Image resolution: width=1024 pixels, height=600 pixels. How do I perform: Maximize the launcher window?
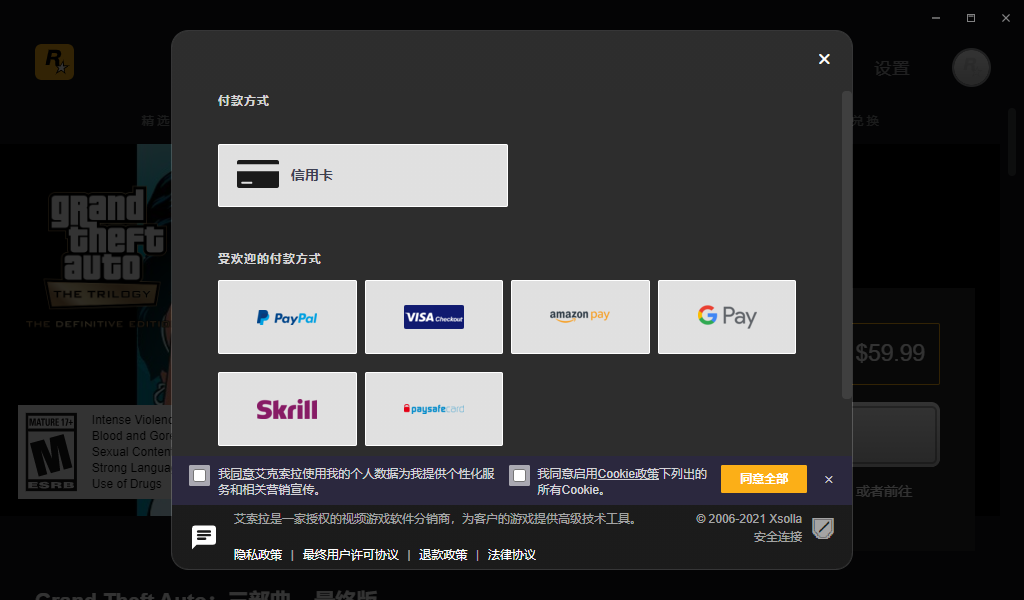(x=971, y=18)
